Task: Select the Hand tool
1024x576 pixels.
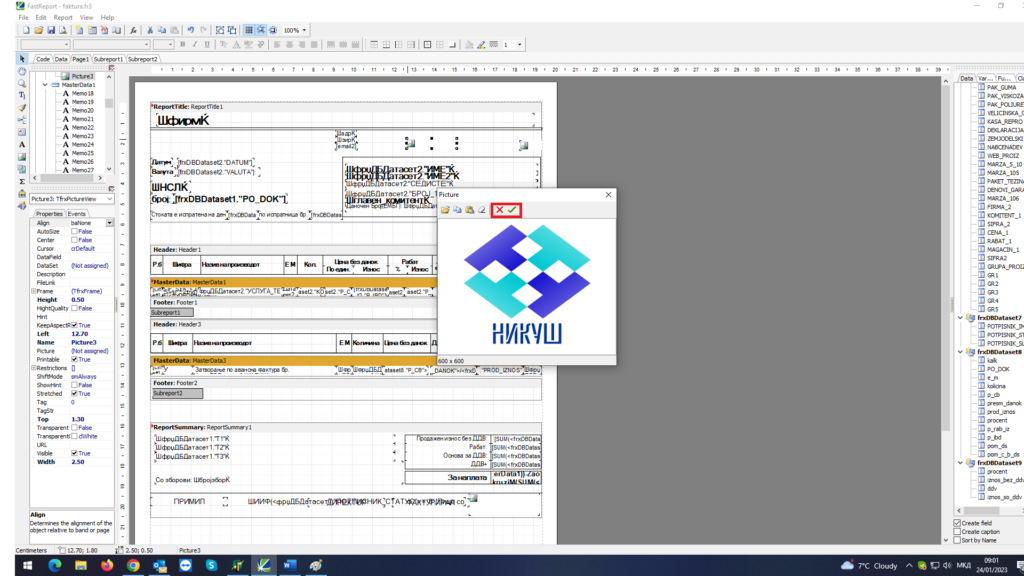Action: click(x=22, y=71)
